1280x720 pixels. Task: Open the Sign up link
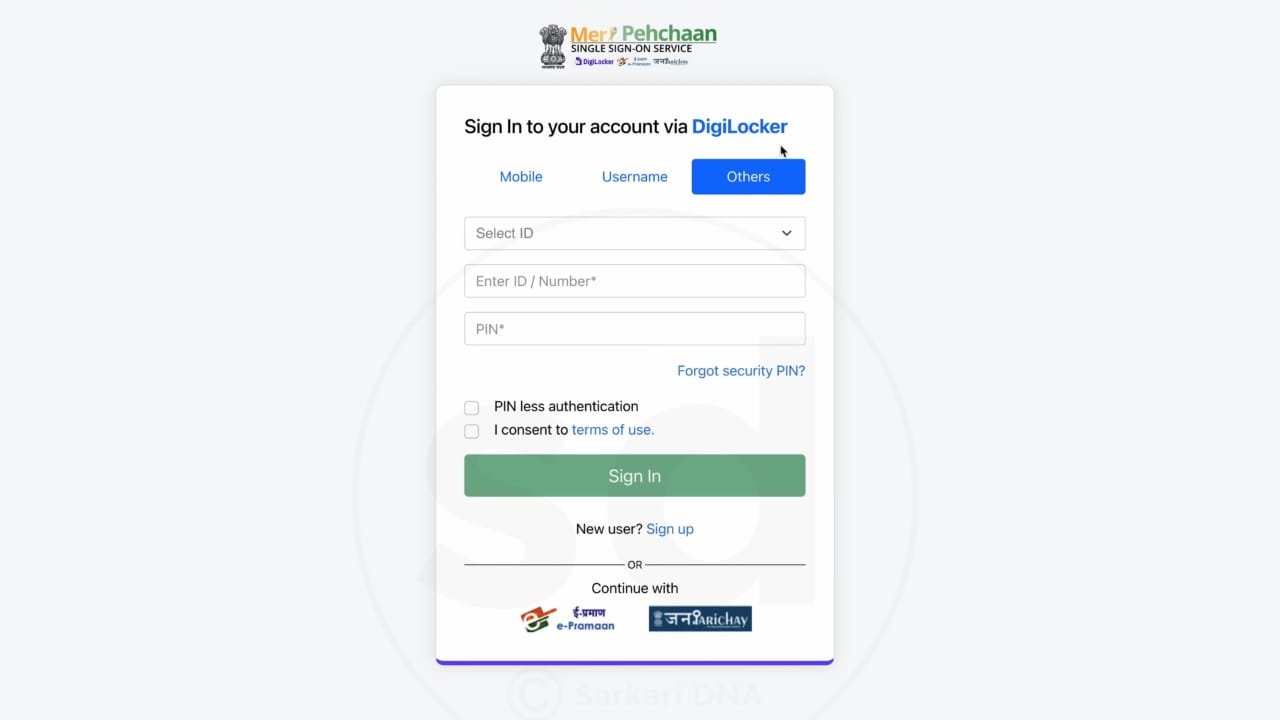point(670,529)
